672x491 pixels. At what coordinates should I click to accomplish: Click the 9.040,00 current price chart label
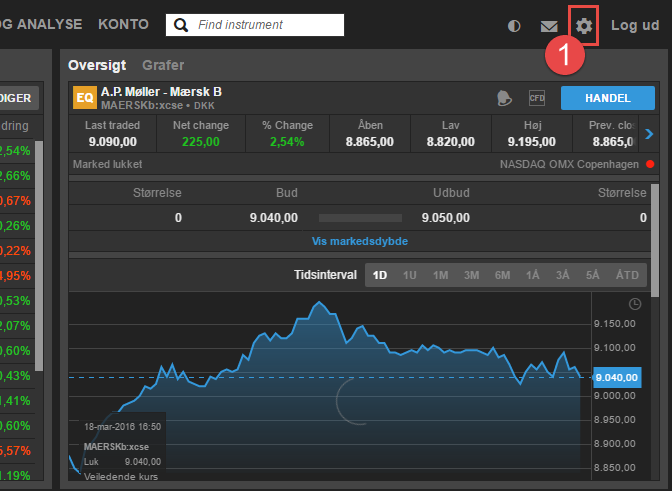[617, 377]
